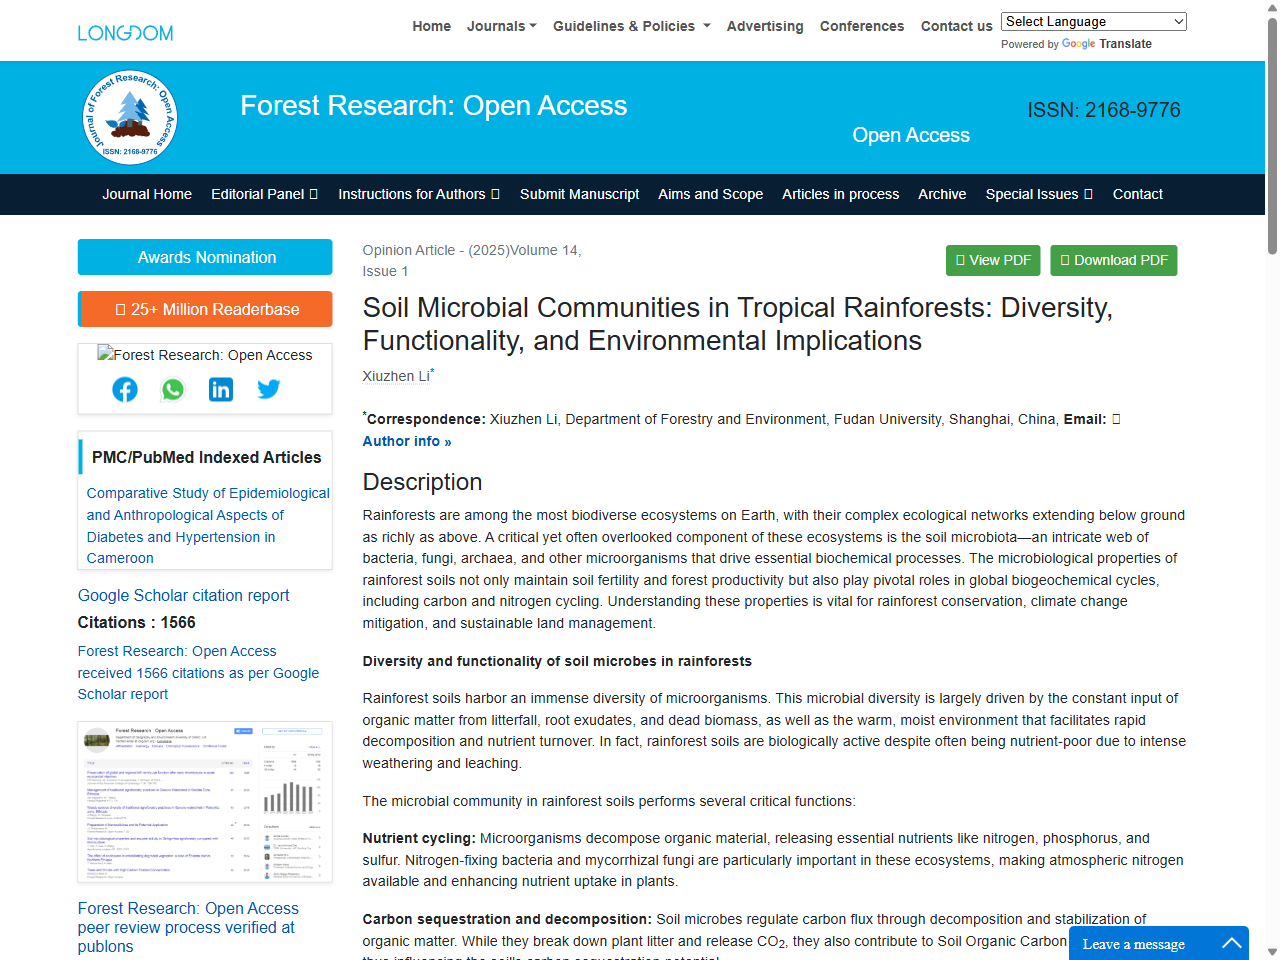Share via the WhatsApp icon
1280x960 pixels.
[x=172, y=389]
